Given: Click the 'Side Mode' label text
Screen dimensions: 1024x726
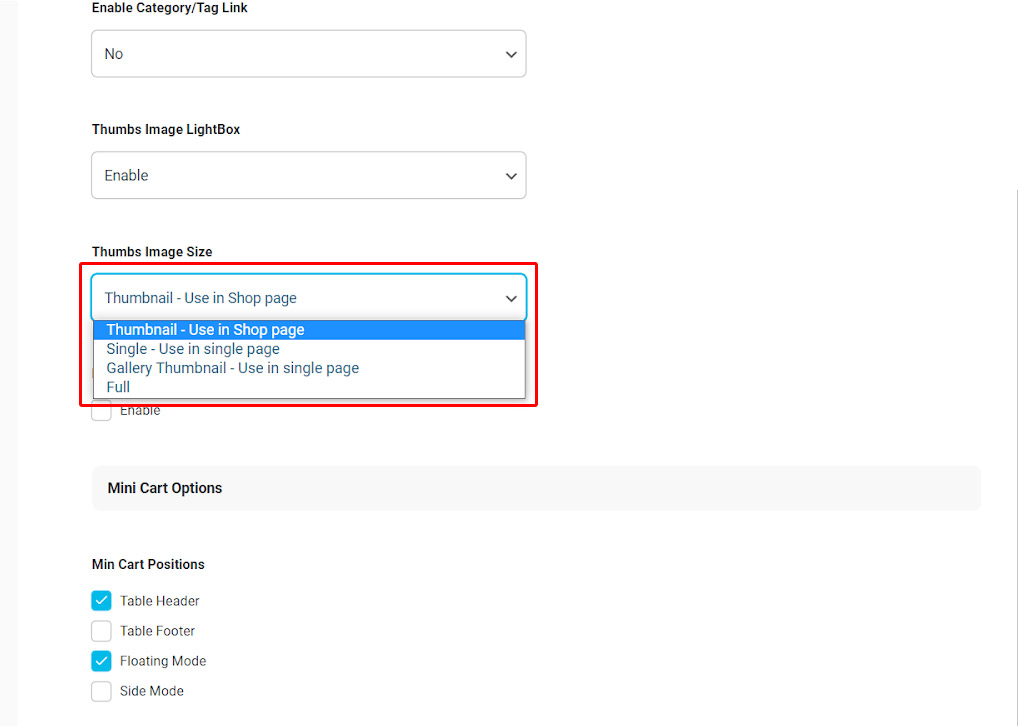Looking at the screenshot, I should pos(152,691).
